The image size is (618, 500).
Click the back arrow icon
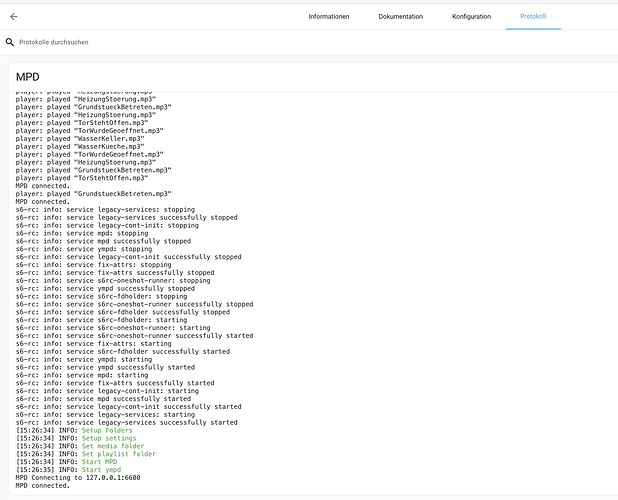[14, 17]
